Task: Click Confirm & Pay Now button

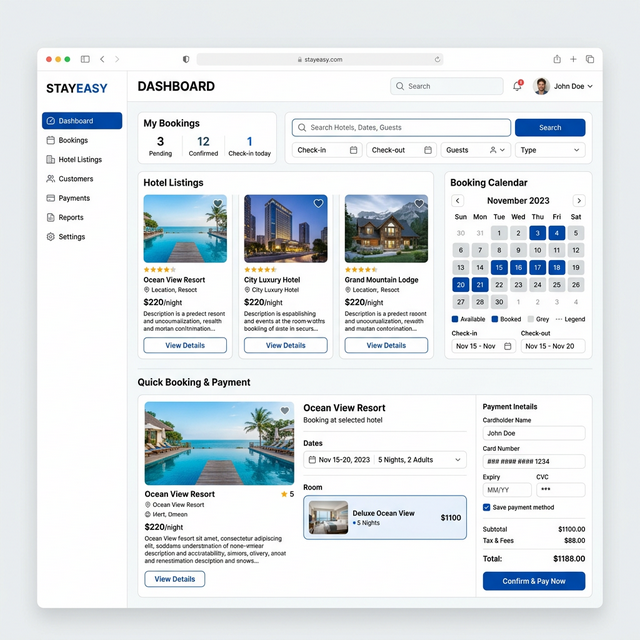Action: 534,581
